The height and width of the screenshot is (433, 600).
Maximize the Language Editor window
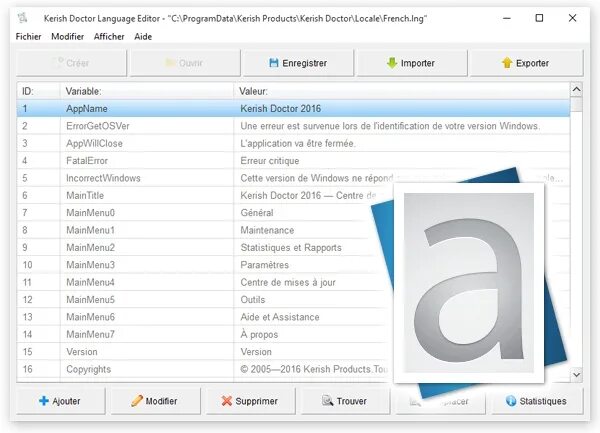click(539, 18)
